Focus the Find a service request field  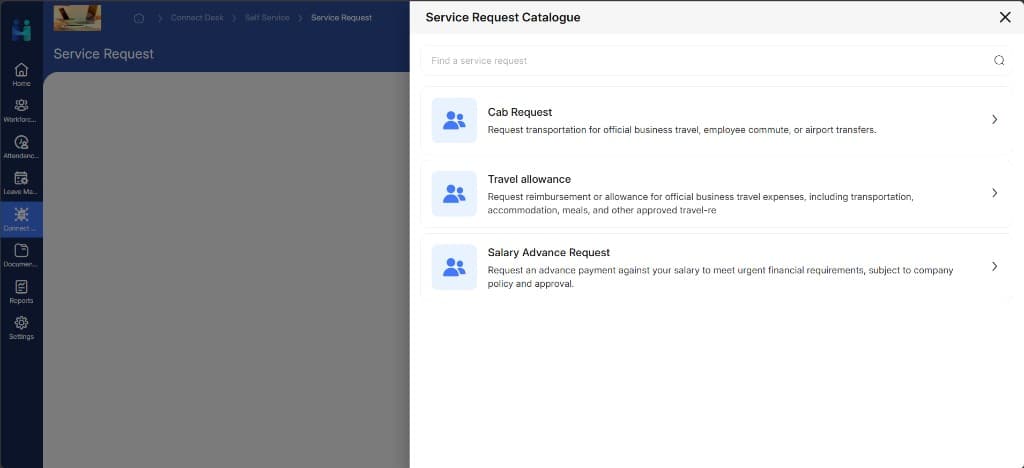pos(716,61)
